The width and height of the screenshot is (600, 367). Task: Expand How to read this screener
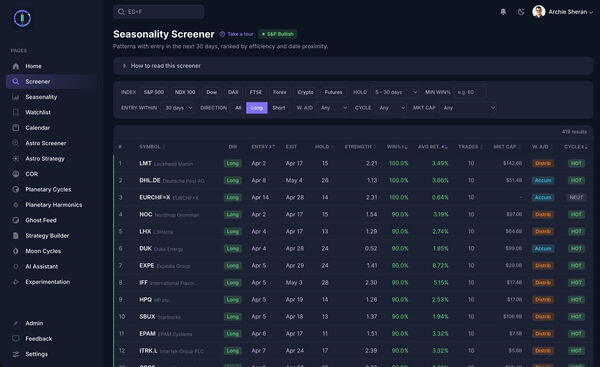click(353, 66)
